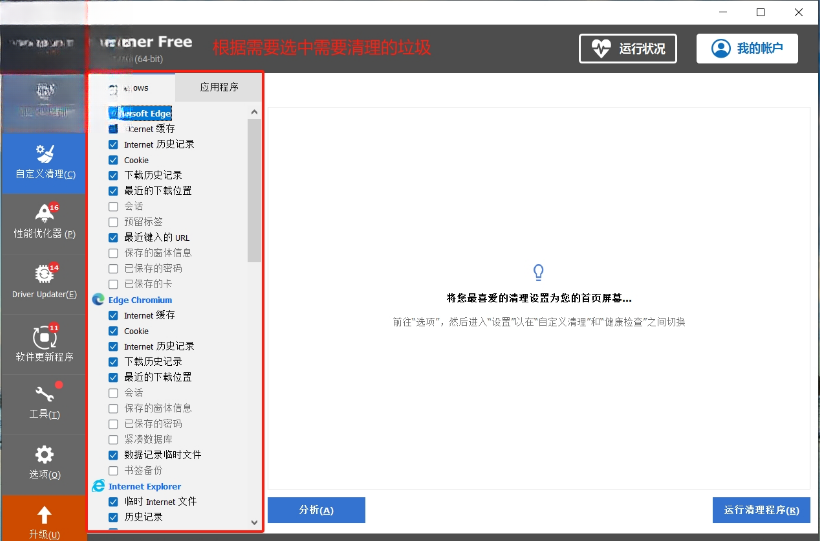
Task: Click the 运行清理程序(R) button
Action: (x=761, y=510)
